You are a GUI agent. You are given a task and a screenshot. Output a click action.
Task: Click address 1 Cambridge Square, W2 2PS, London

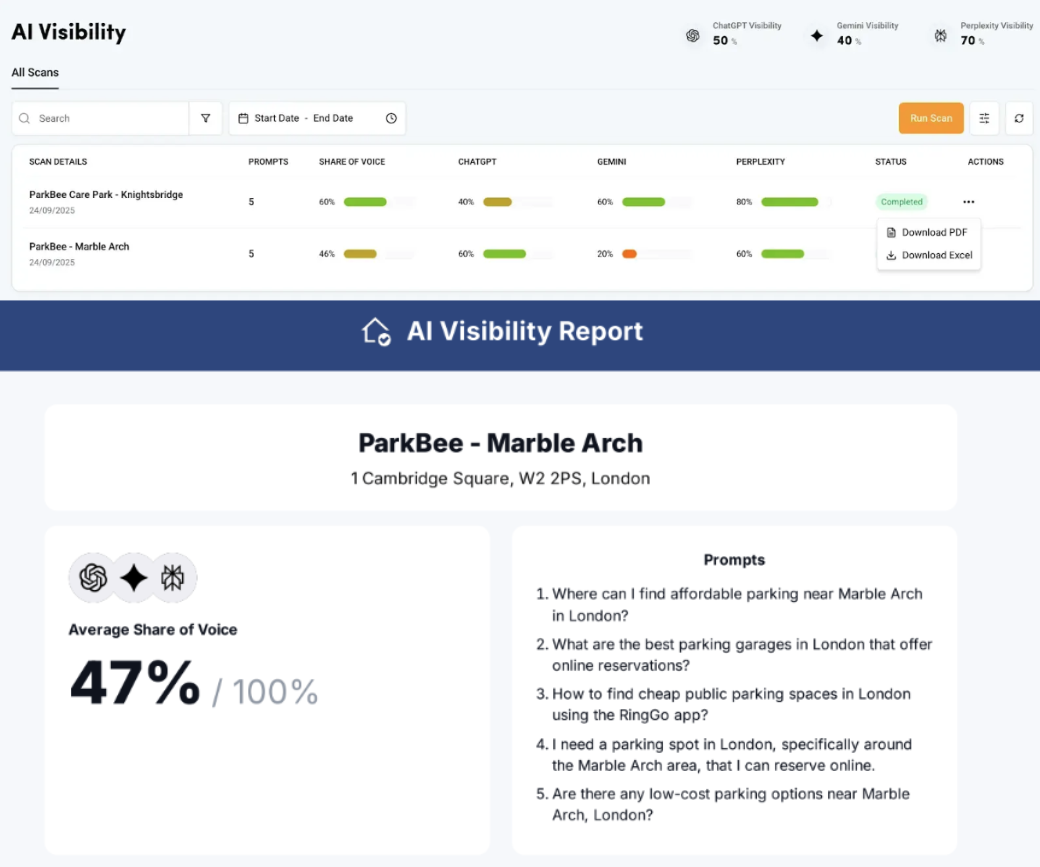click(x=500, y=478)
